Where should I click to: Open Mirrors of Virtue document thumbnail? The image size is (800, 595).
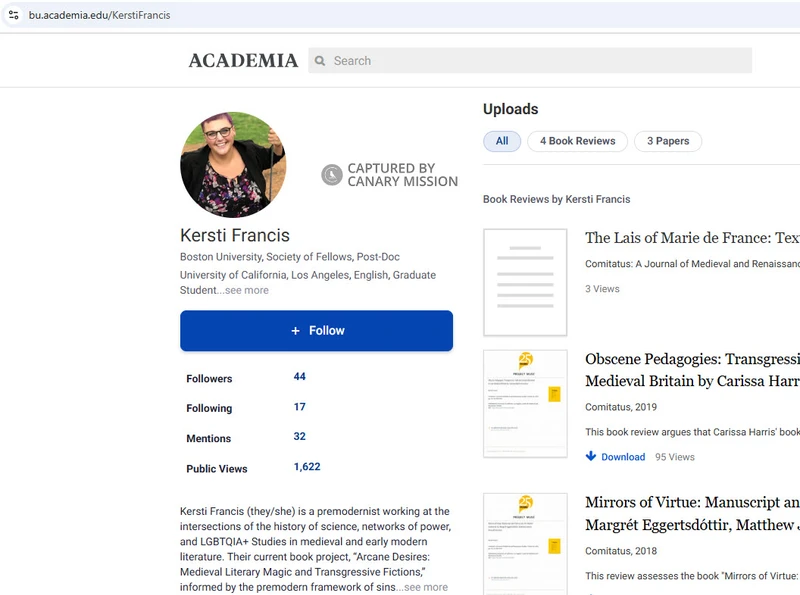[x=525, y=544]
